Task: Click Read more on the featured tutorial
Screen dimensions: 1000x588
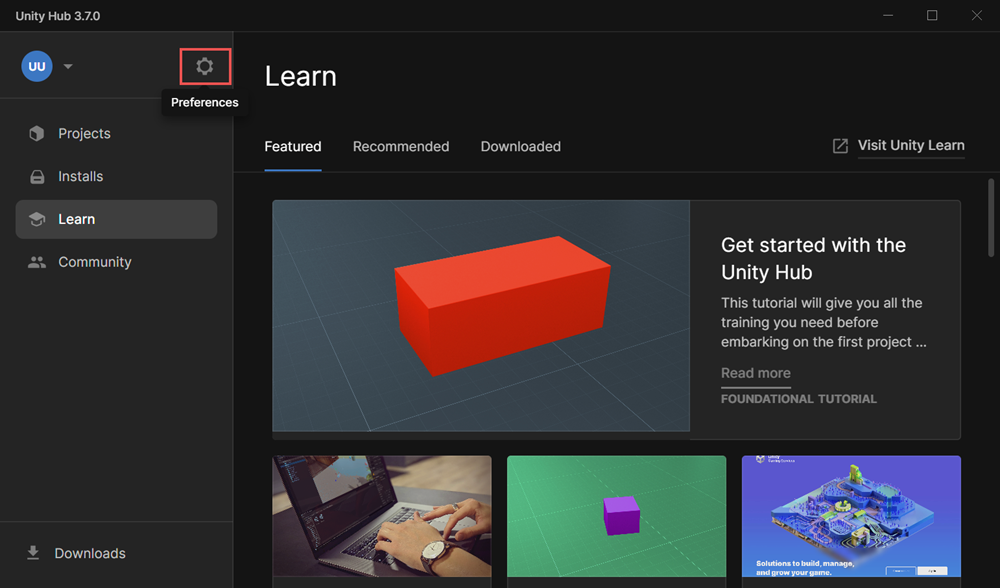Action: point(756,373)
